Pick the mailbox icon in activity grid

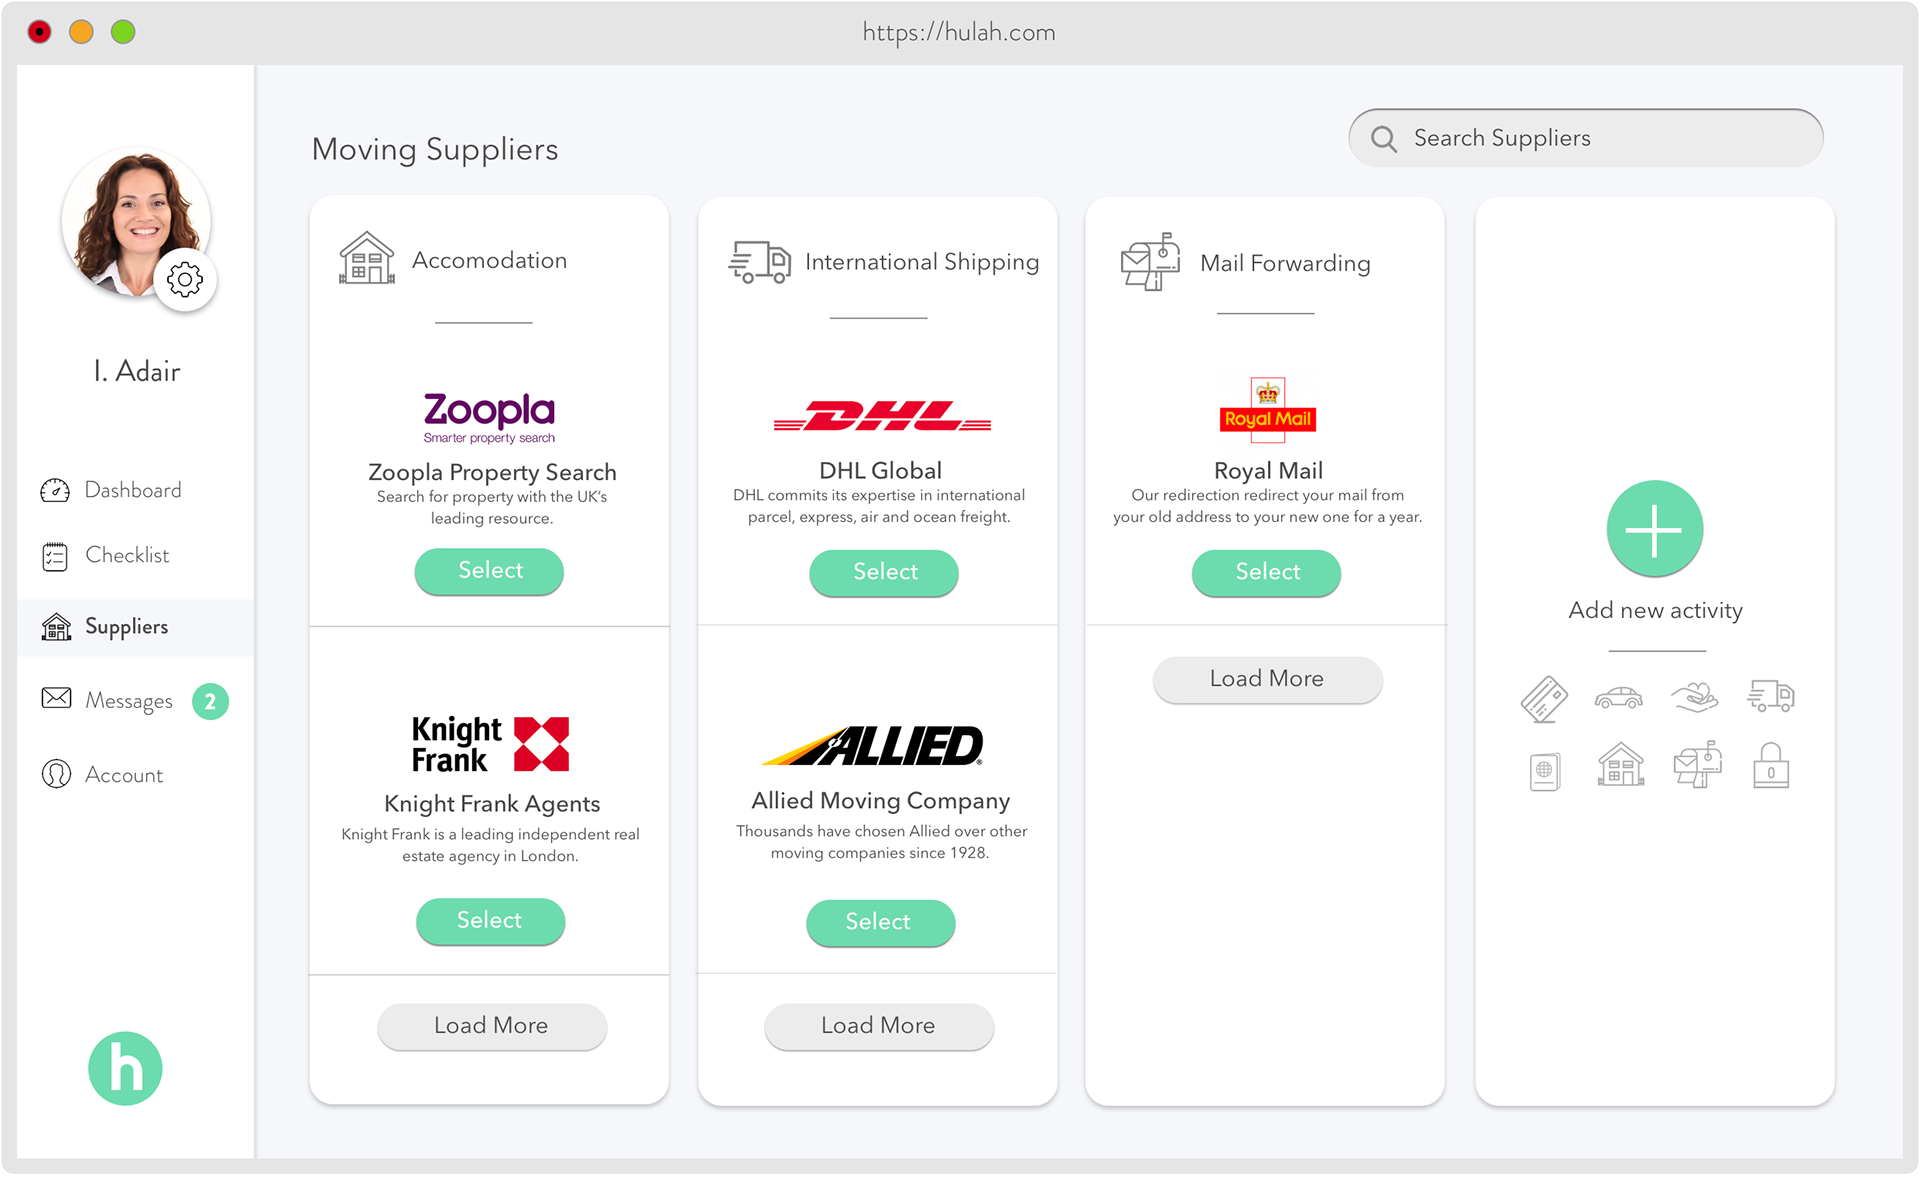(x=1697, y=765)
